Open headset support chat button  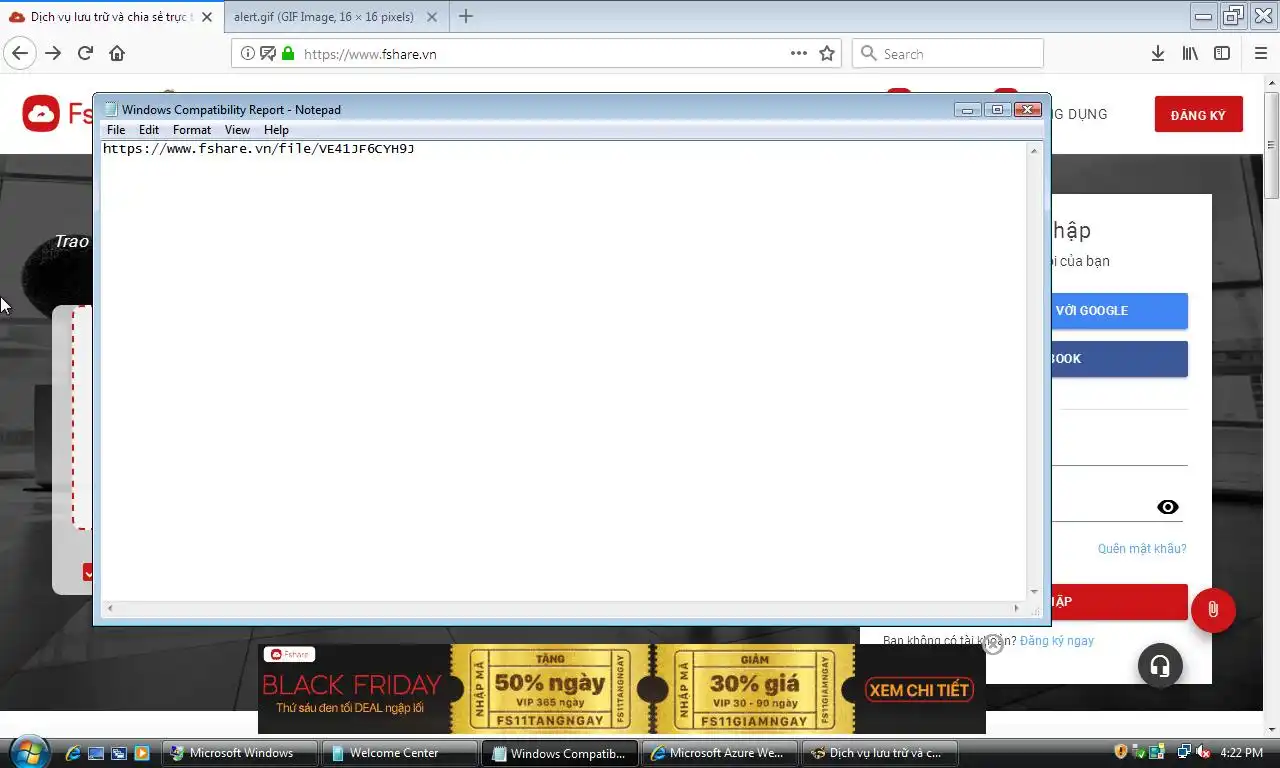[x=1160, y=665]
